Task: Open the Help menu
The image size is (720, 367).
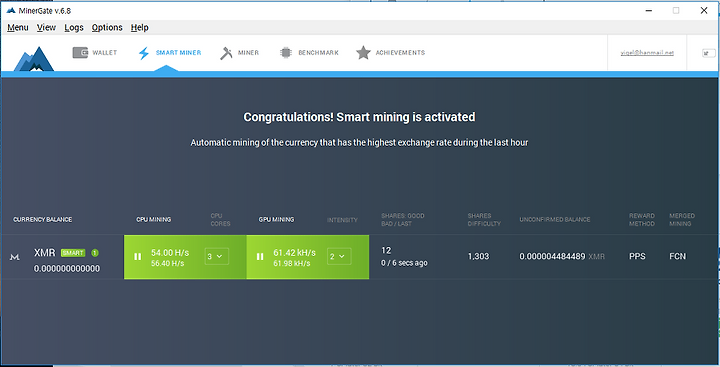Action: click(x=140, y=28)
